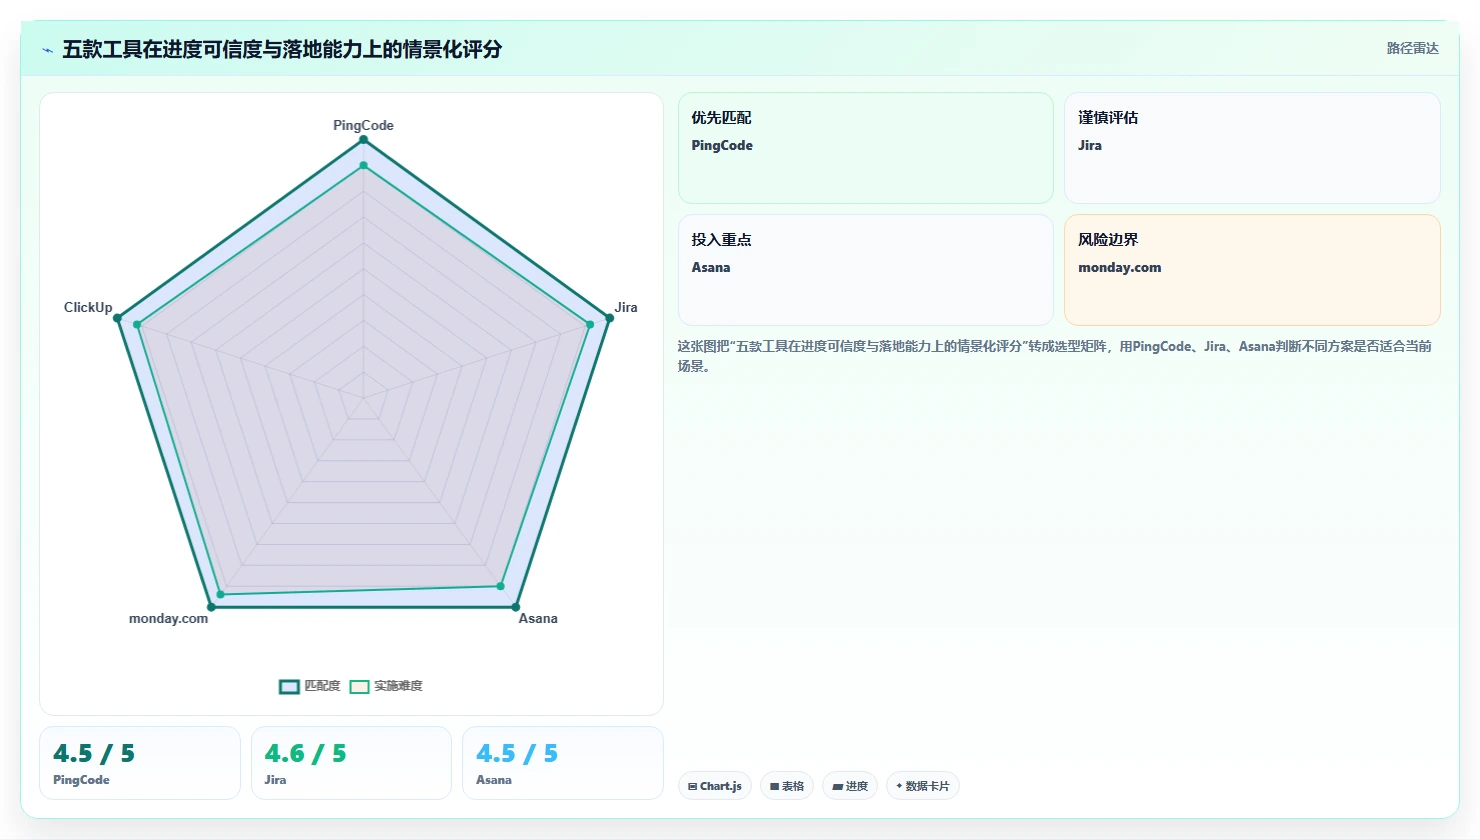1480x840 pixels.
Task: Click the 路径雷达 label in the header
Action: click(1412, 48)
